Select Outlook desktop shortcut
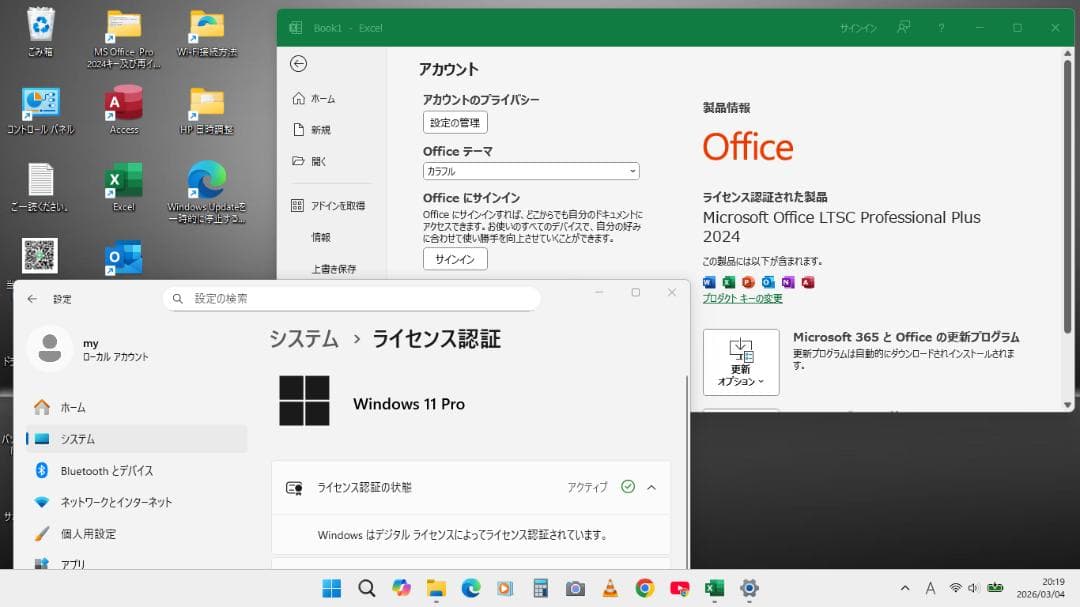The image size is (1080, 607). pyautogui.click(x=124, y=258)
